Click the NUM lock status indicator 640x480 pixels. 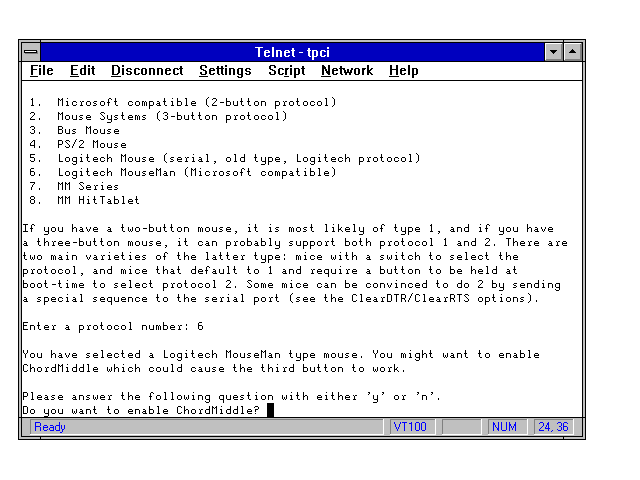tap(504, 427)
